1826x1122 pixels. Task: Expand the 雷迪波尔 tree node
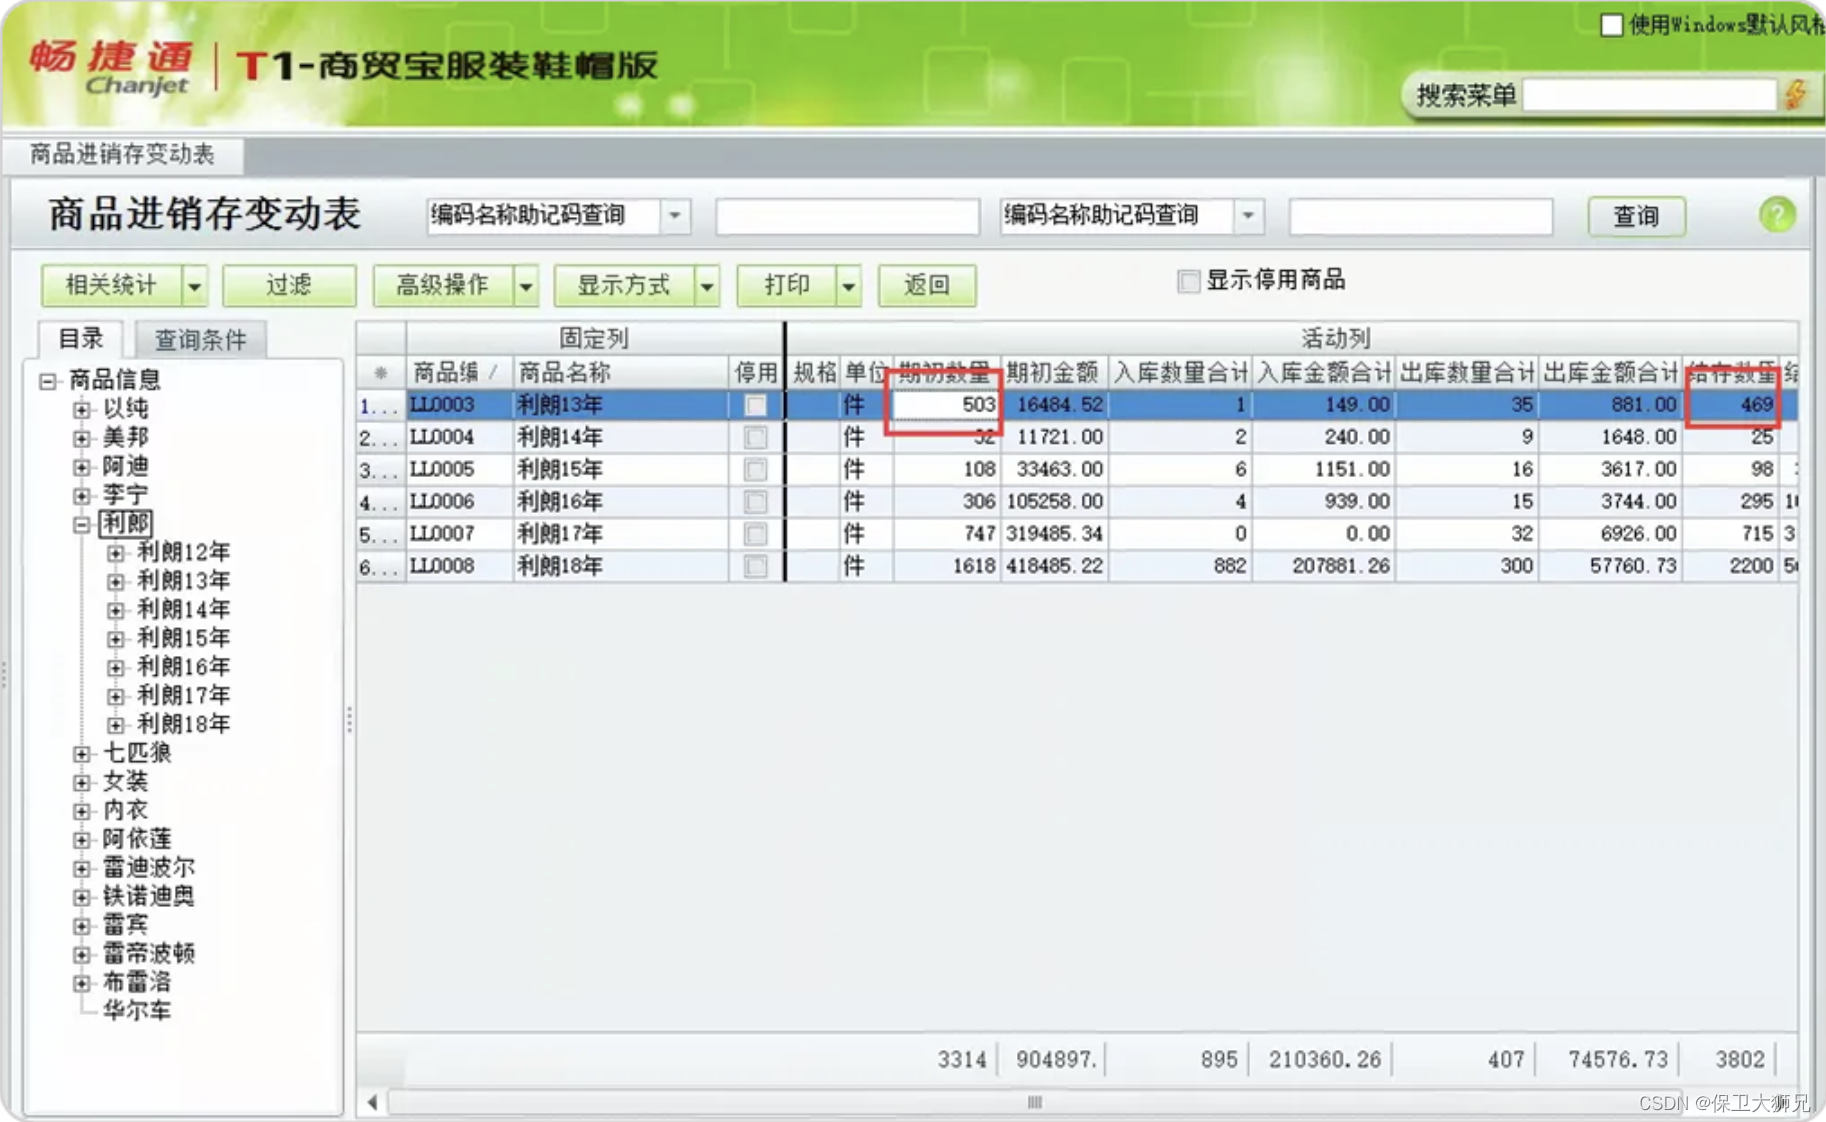click(x=82, y=868)
